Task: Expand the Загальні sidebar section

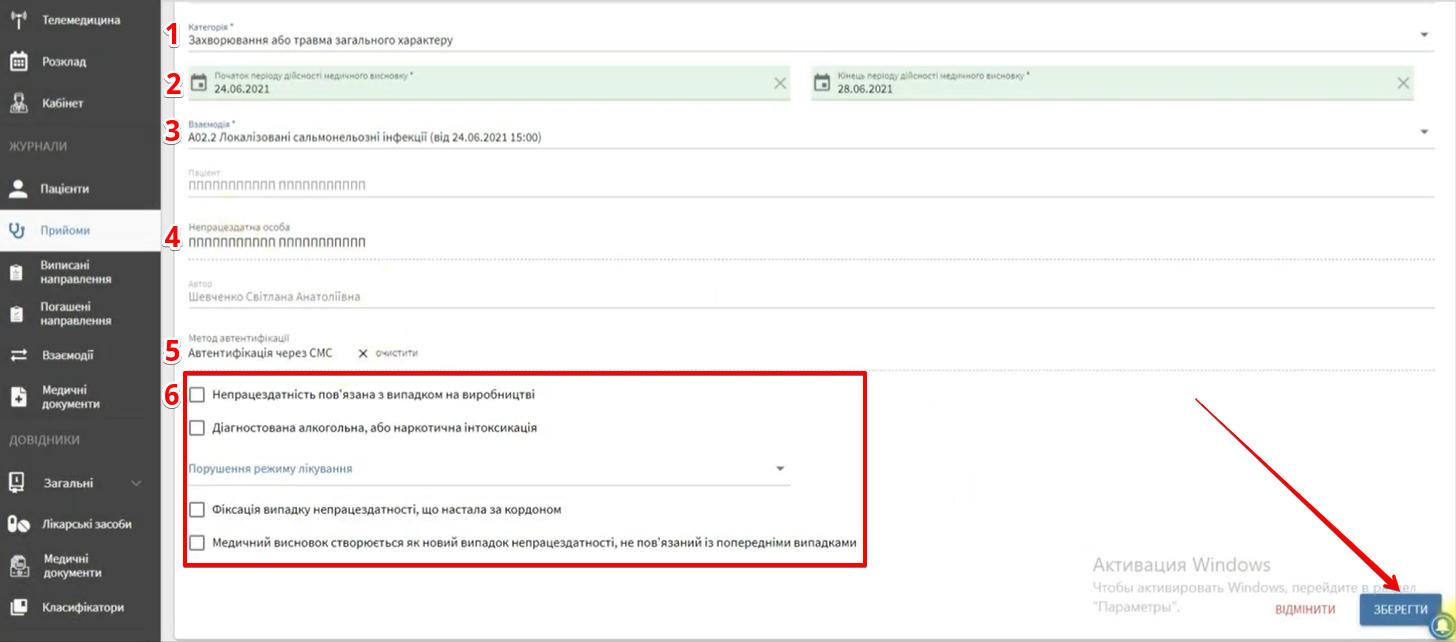Action: pyautogui.click(x=136, y=483)
